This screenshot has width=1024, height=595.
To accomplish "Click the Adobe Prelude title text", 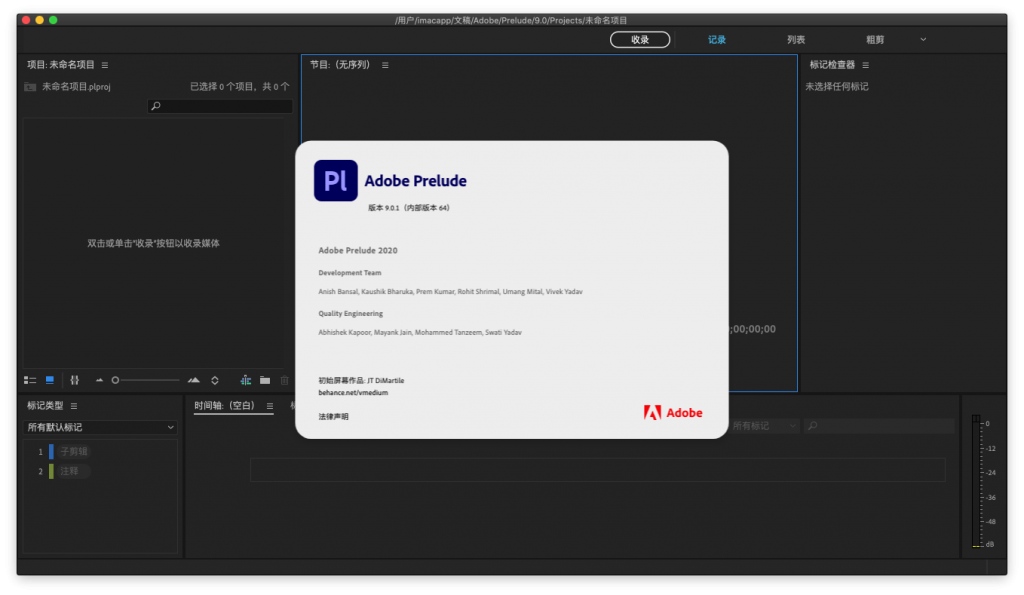I will tap(415, 181).
